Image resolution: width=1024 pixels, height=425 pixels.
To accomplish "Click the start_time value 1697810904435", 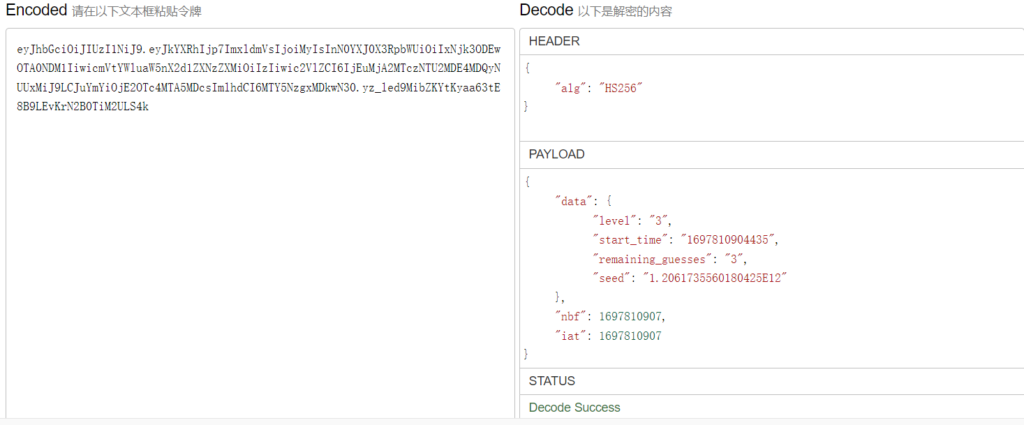I will pos(728,239).
